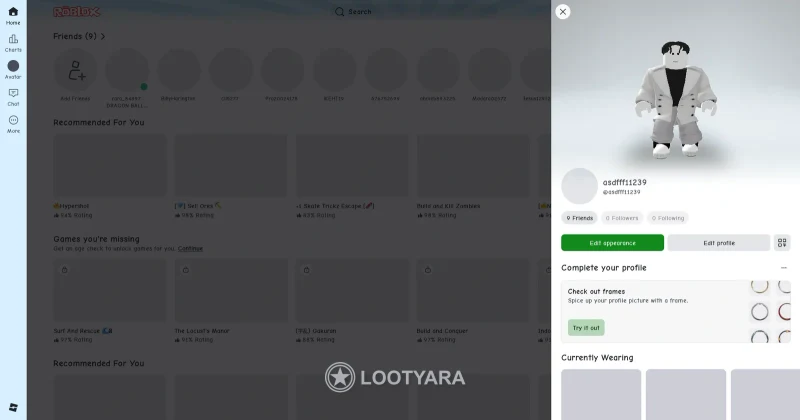Viewport: 800px width, 420px height.
Task: Collapse Complete your profile section
Action: (x=783, y=267)
